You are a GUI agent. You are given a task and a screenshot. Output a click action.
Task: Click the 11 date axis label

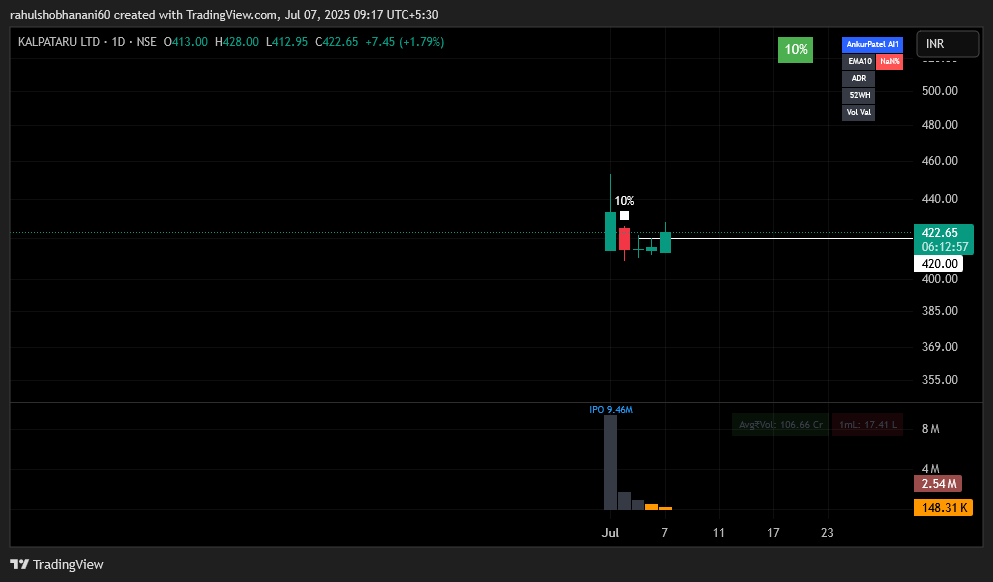click(719, 533)
